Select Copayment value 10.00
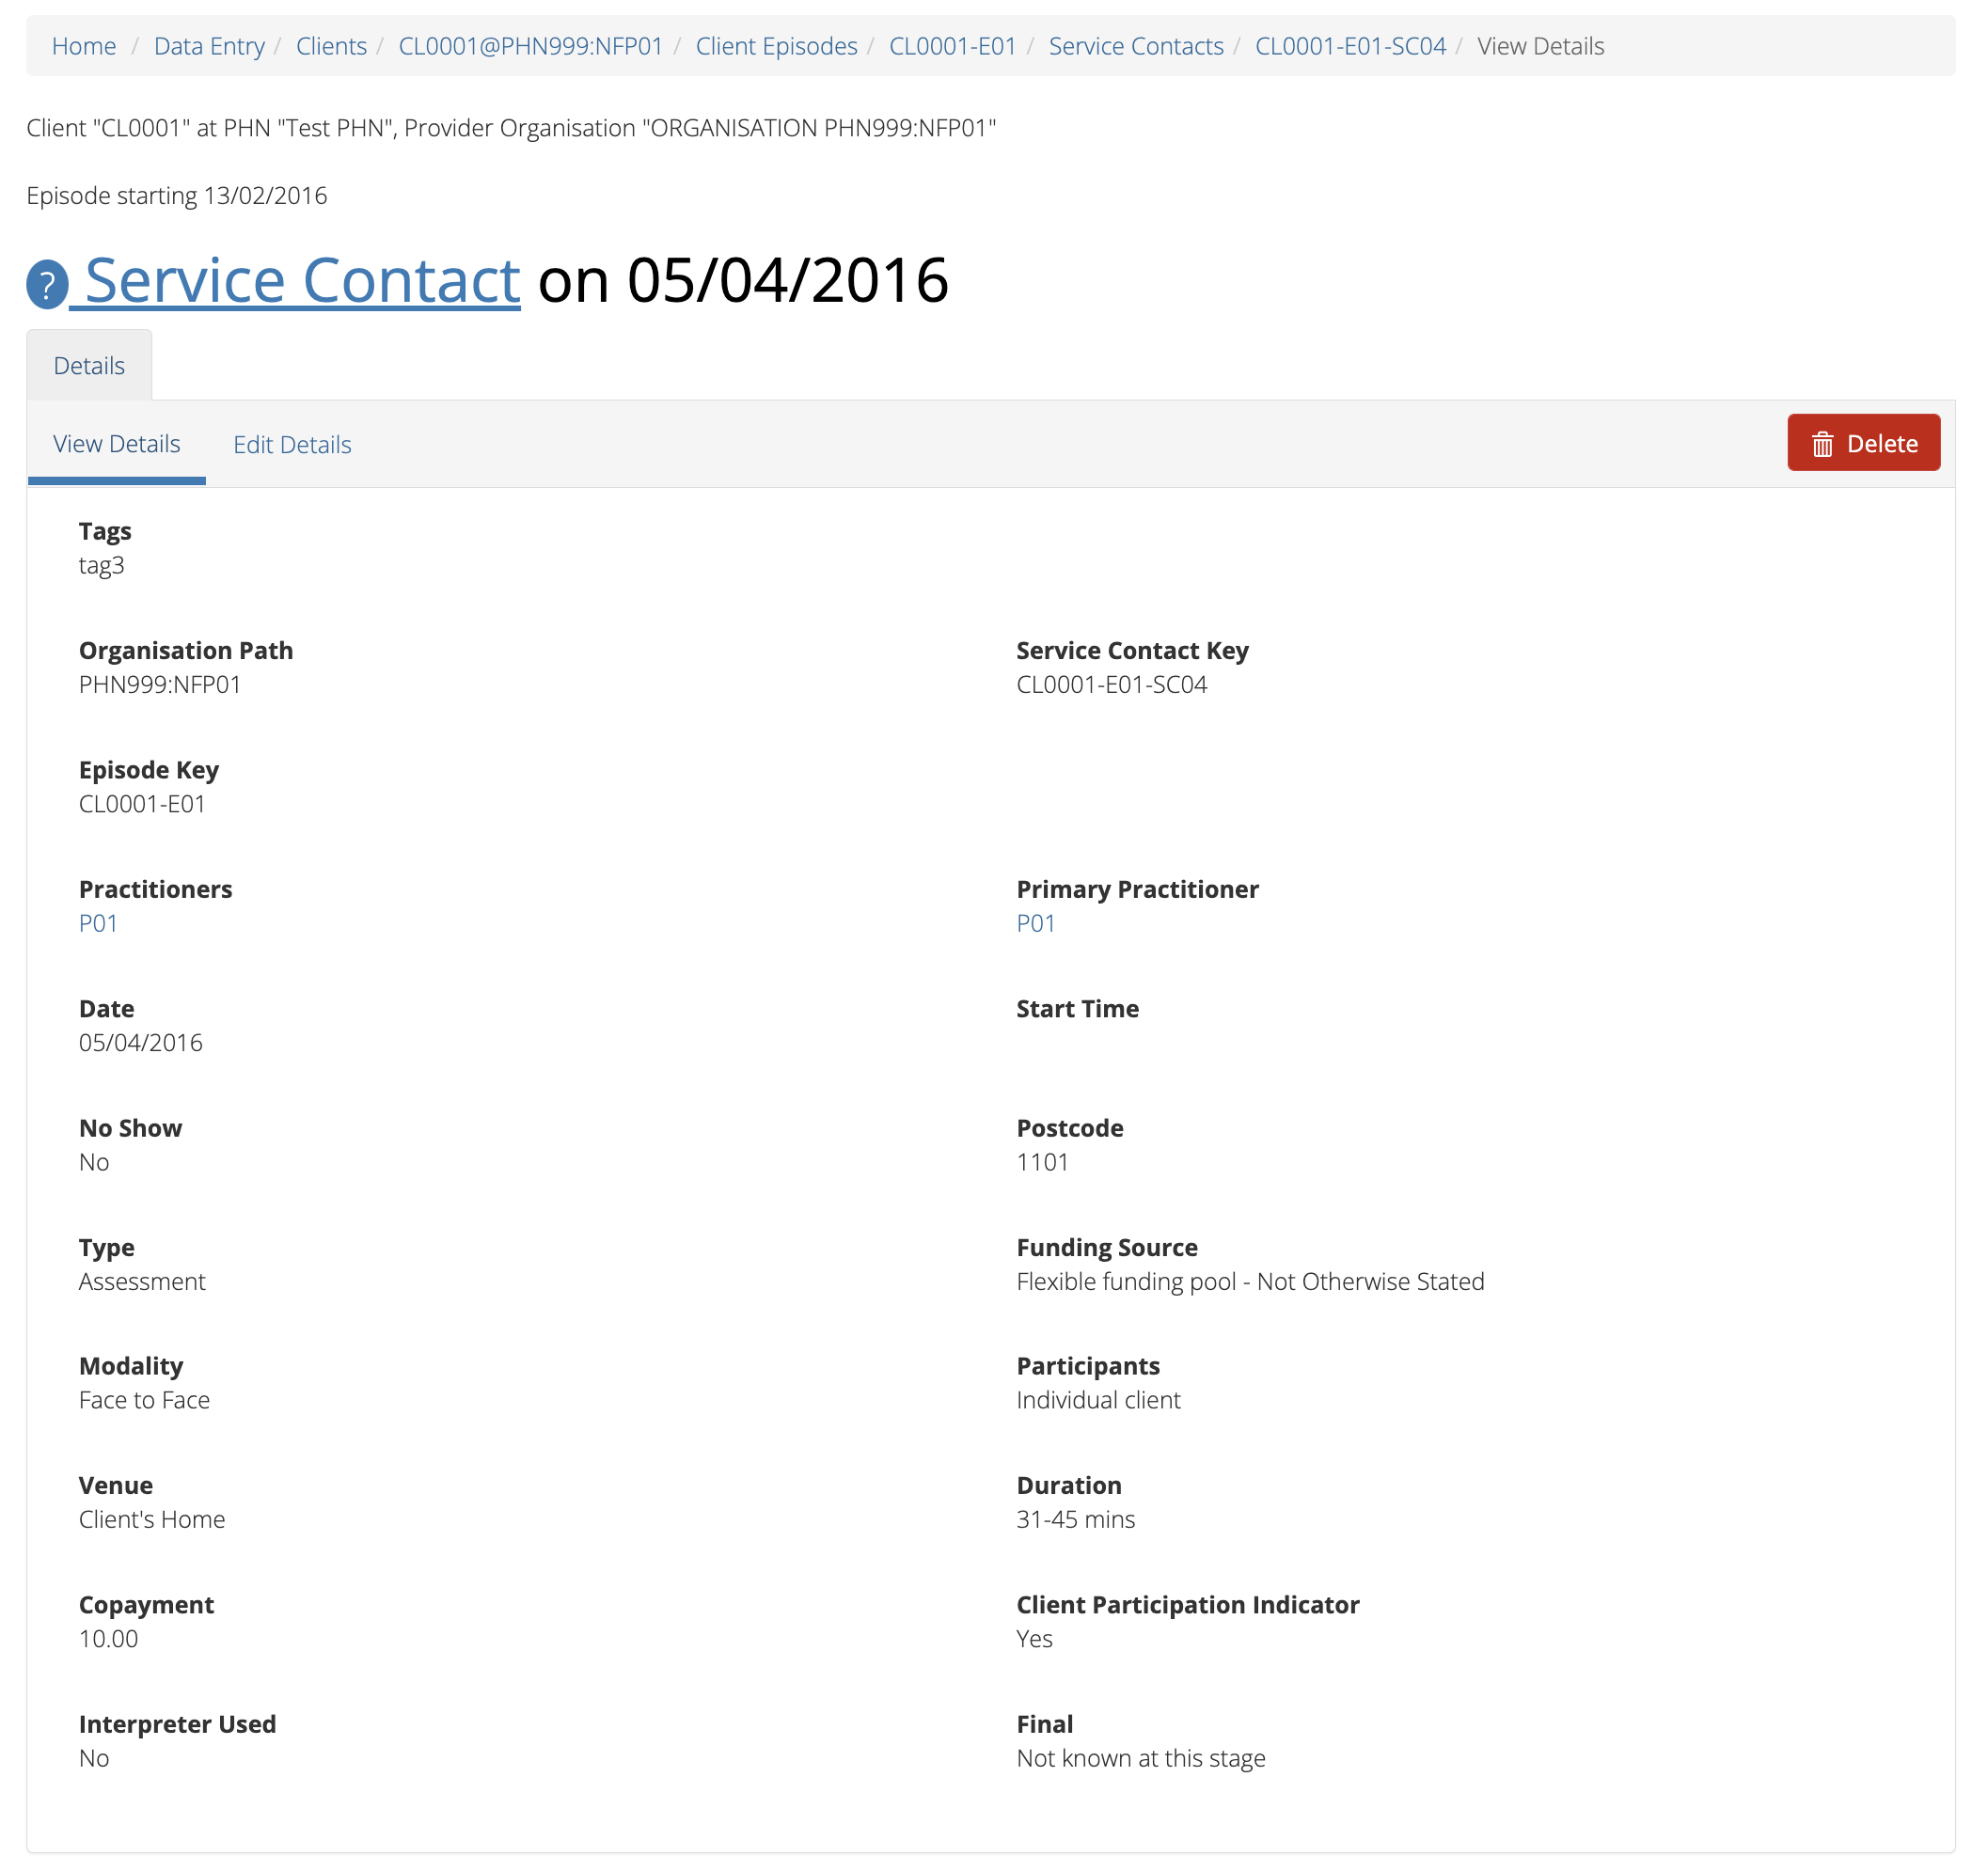 tap(108, 1639)
